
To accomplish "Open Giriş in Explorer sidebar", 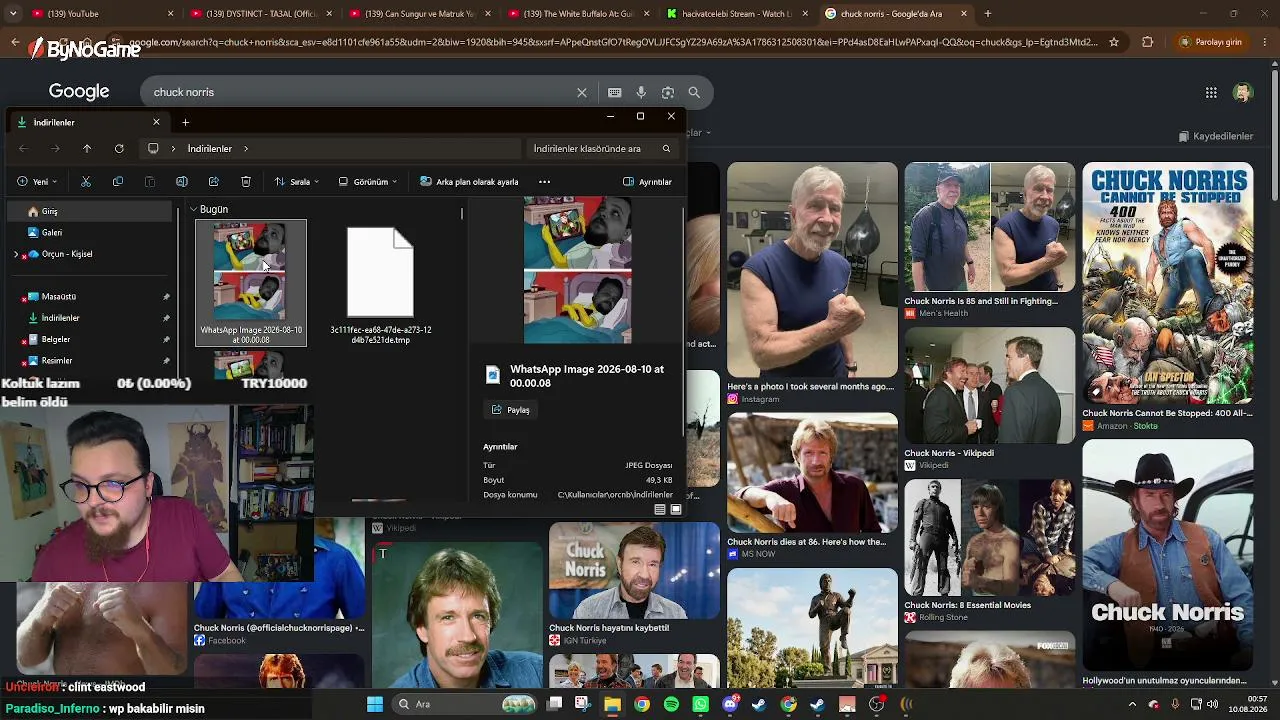I will point(90,212).
